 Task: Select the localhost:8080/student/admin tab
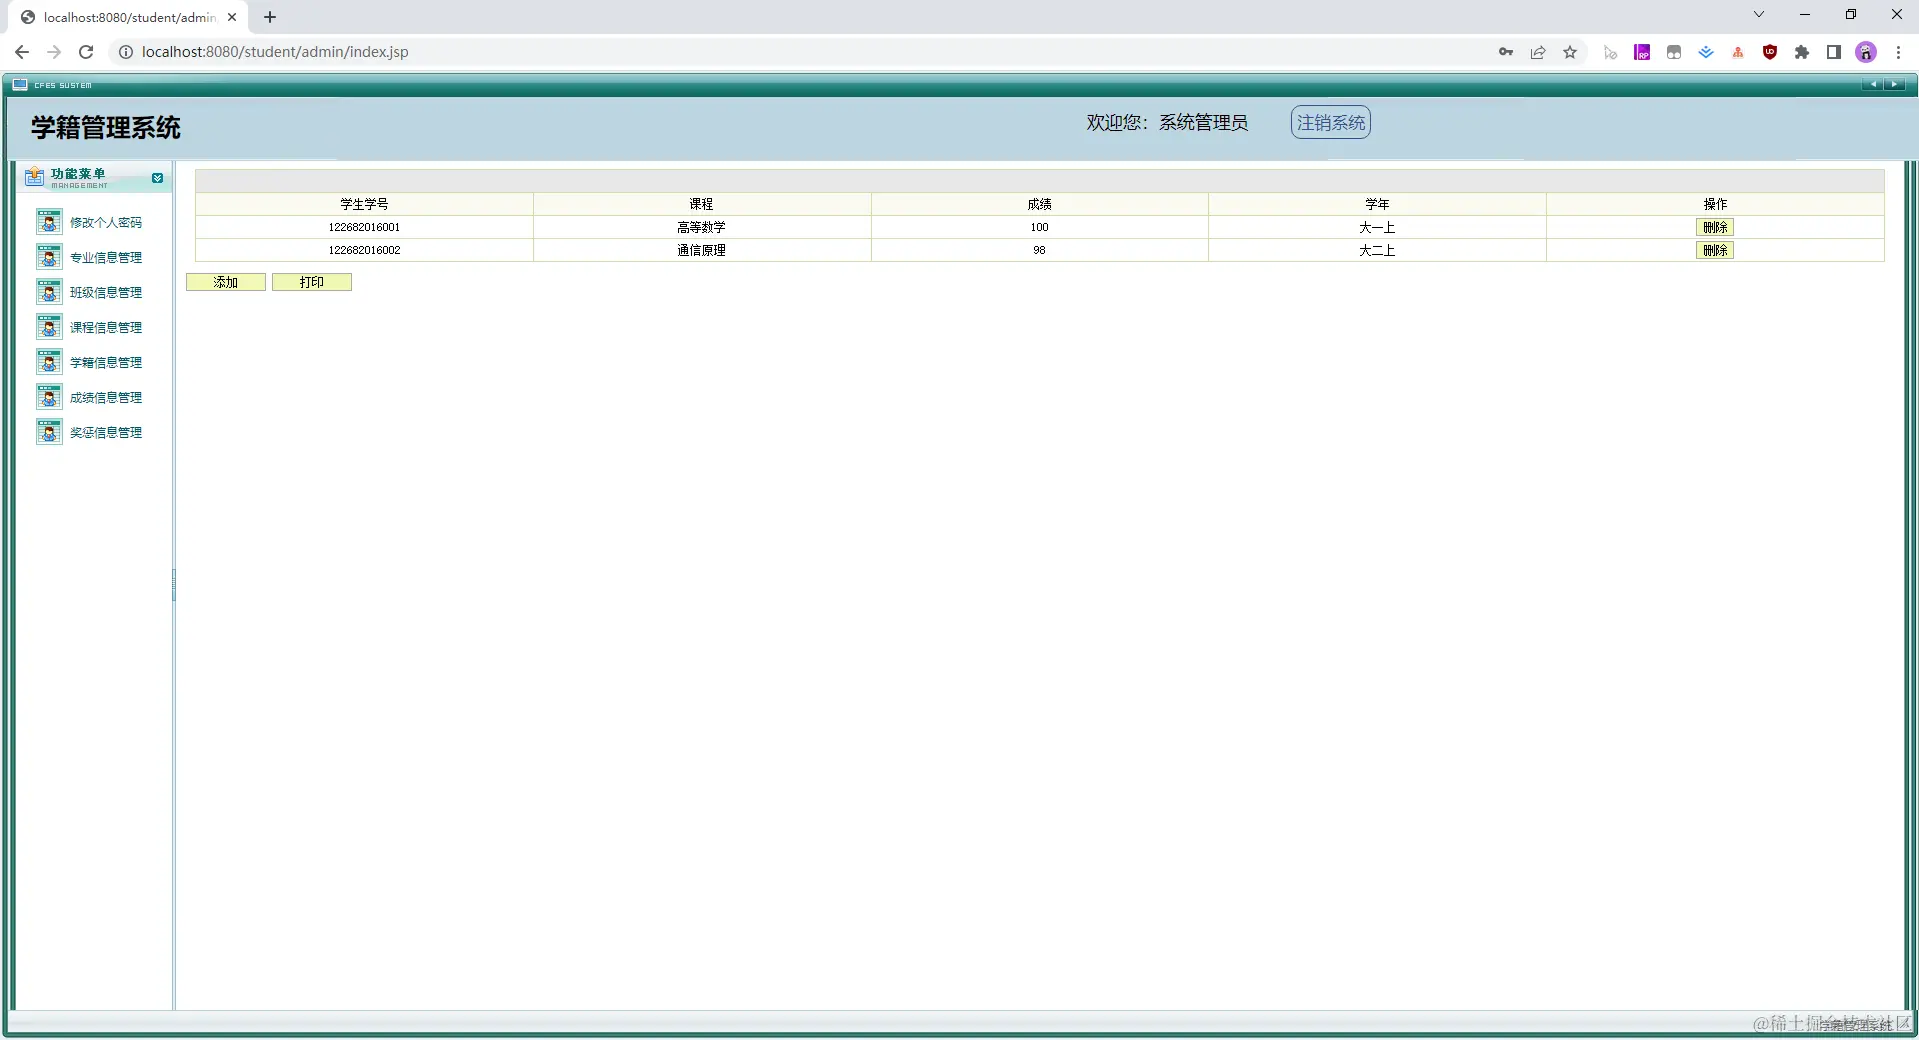click(128, 17)
